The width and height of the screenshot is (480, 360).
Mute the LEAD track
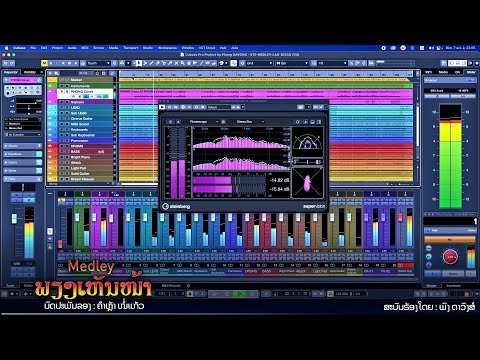click(61, 108)
